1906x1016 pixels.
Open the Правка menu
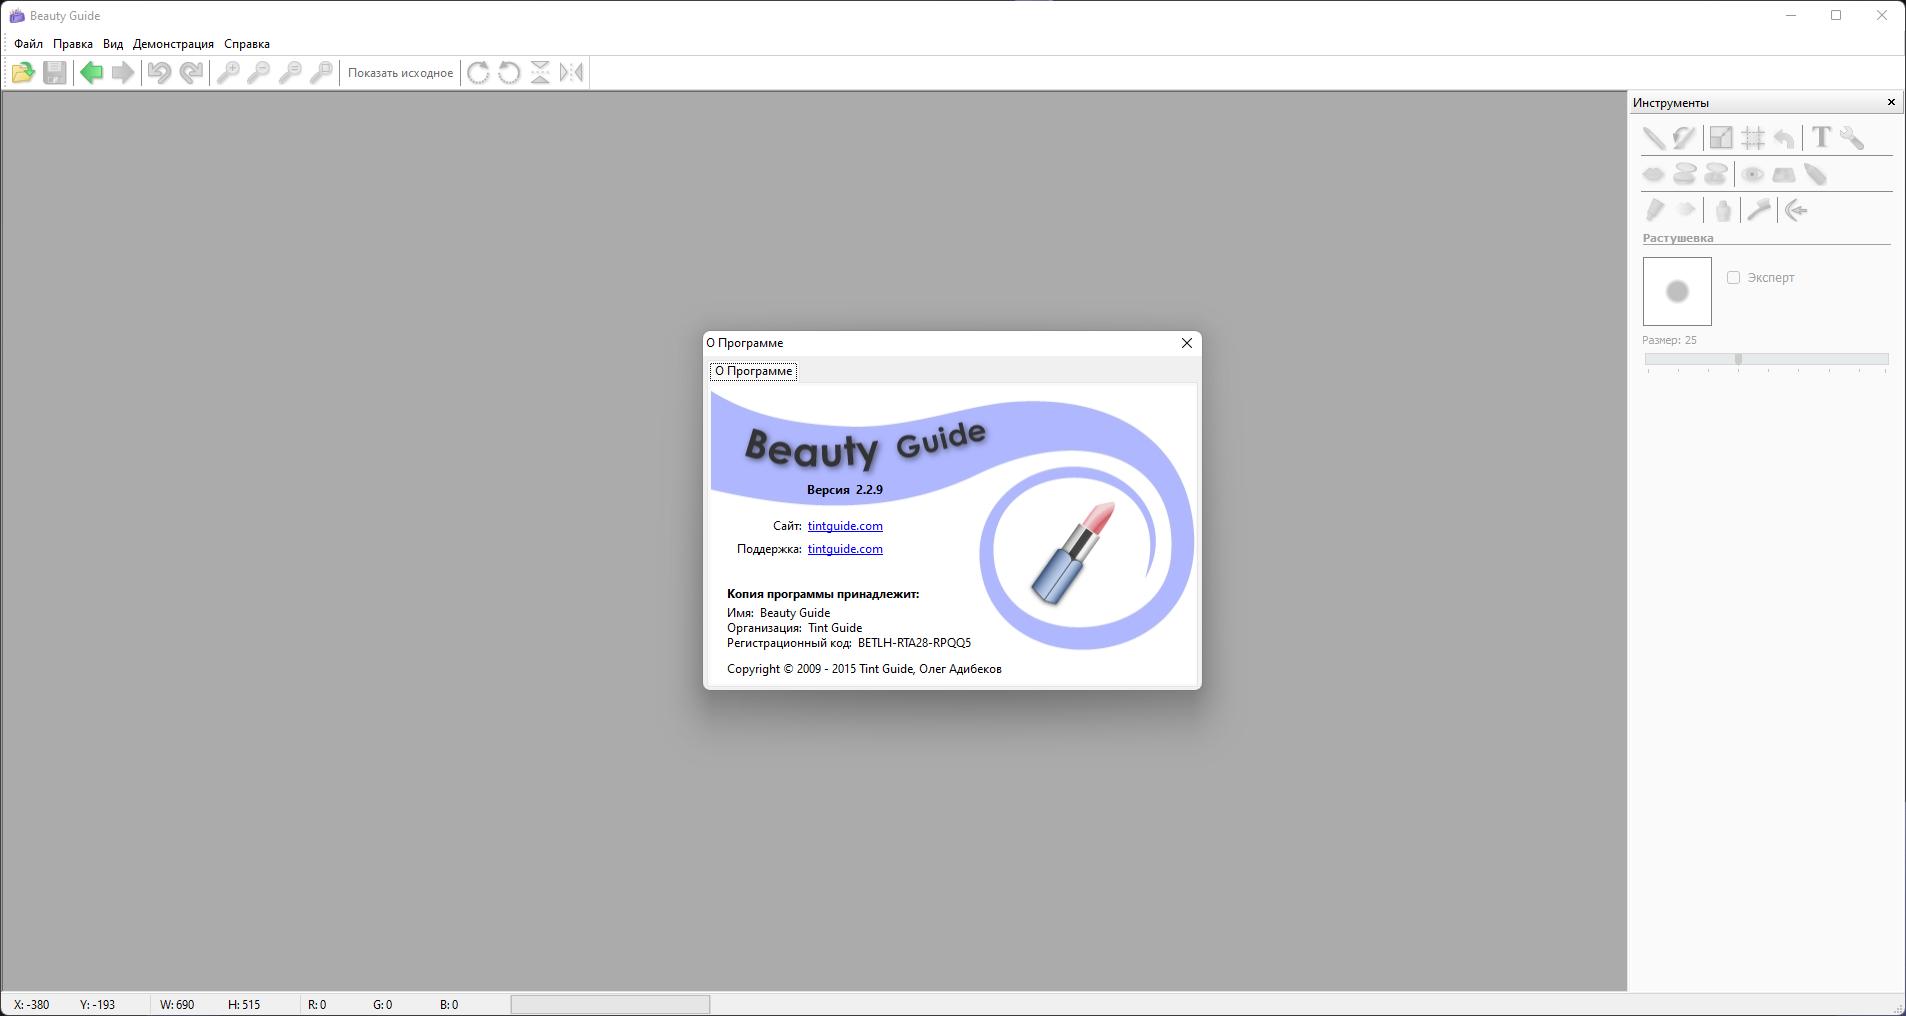pos(73,44)
